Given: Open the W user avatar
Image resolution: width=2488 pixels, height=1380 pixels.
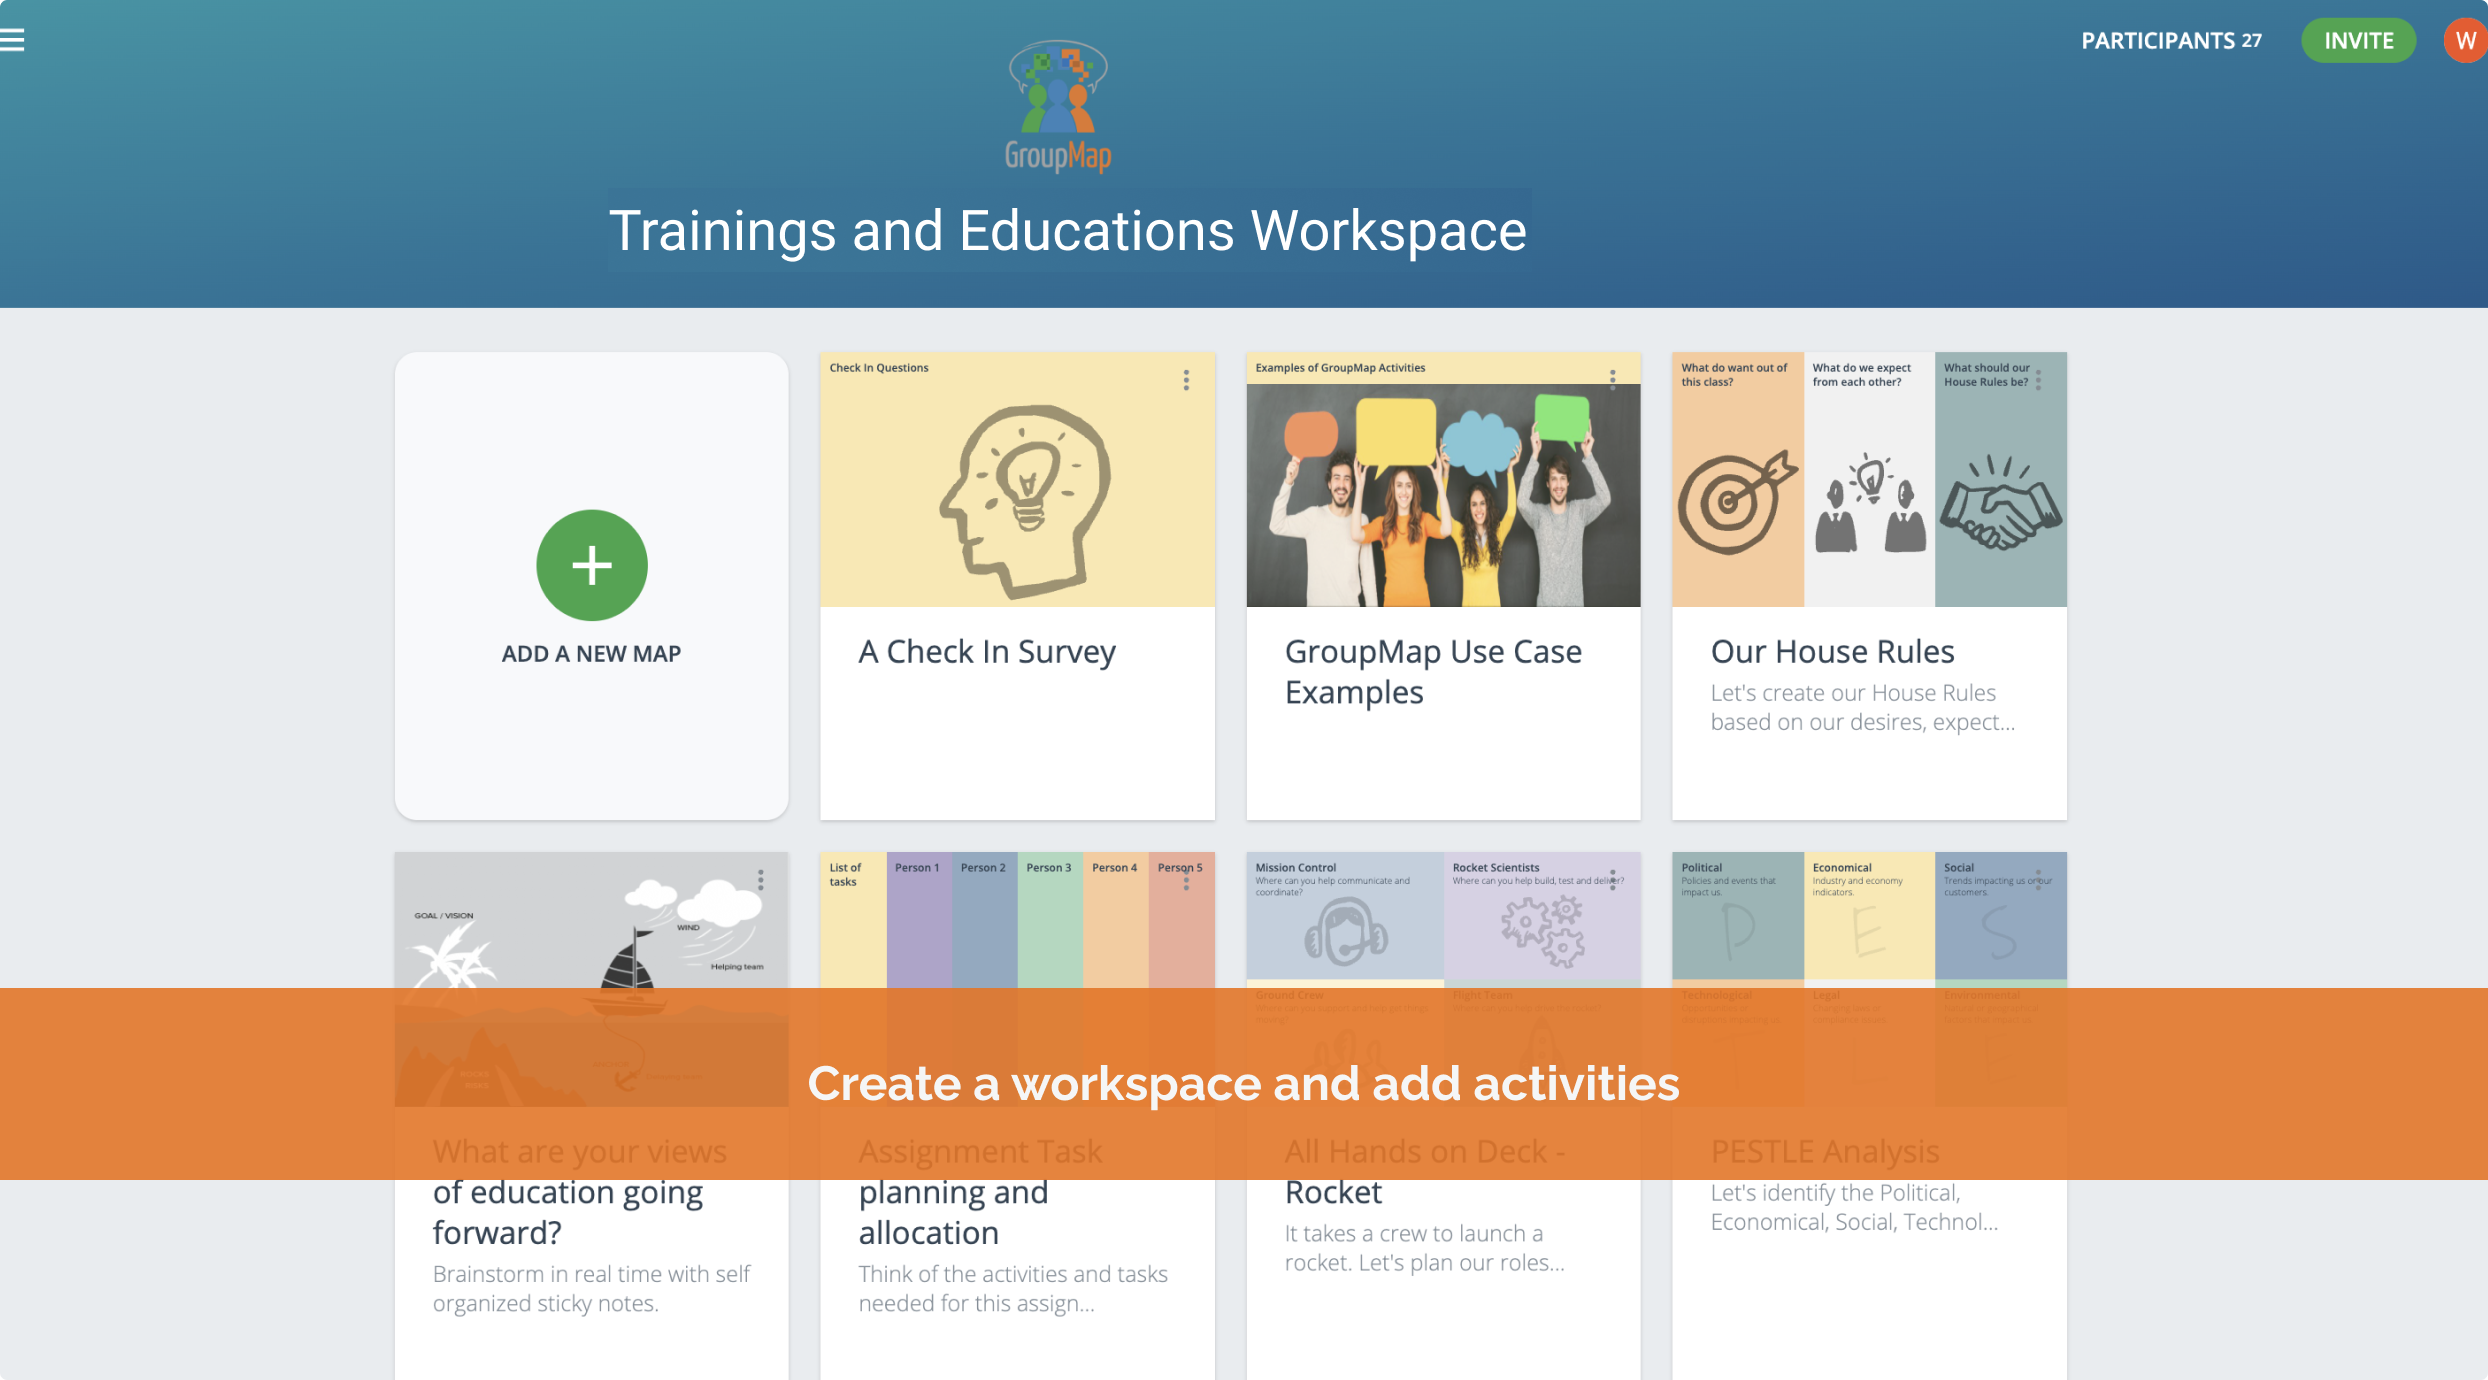Looking at the screenshot, I should coord(2464,41).
